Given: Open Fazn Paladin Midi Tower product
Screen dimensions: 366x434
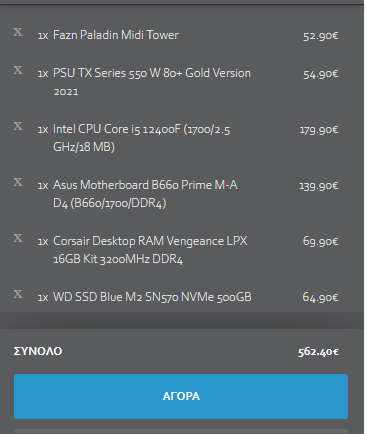Looking at the screenshot, I should tap(116, 35).
